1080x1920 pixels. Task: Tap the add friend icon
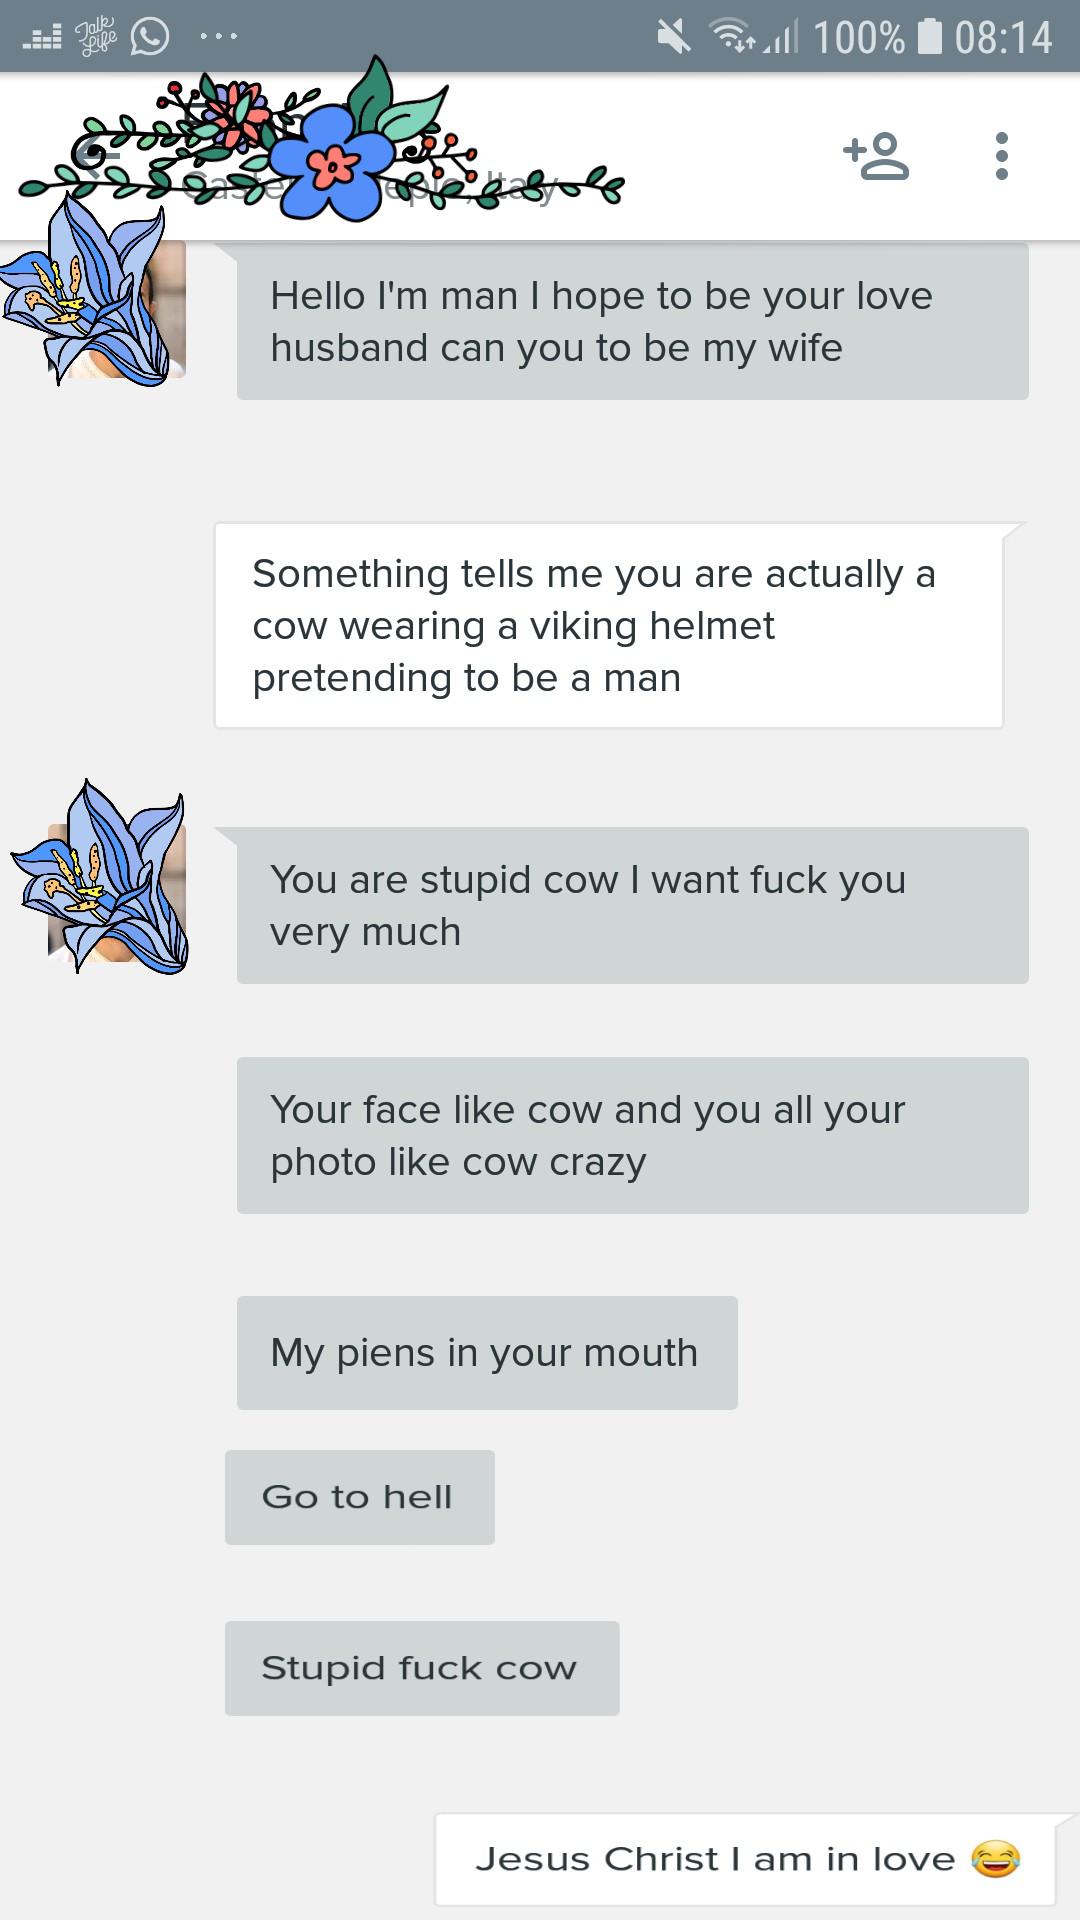(877, 156)
